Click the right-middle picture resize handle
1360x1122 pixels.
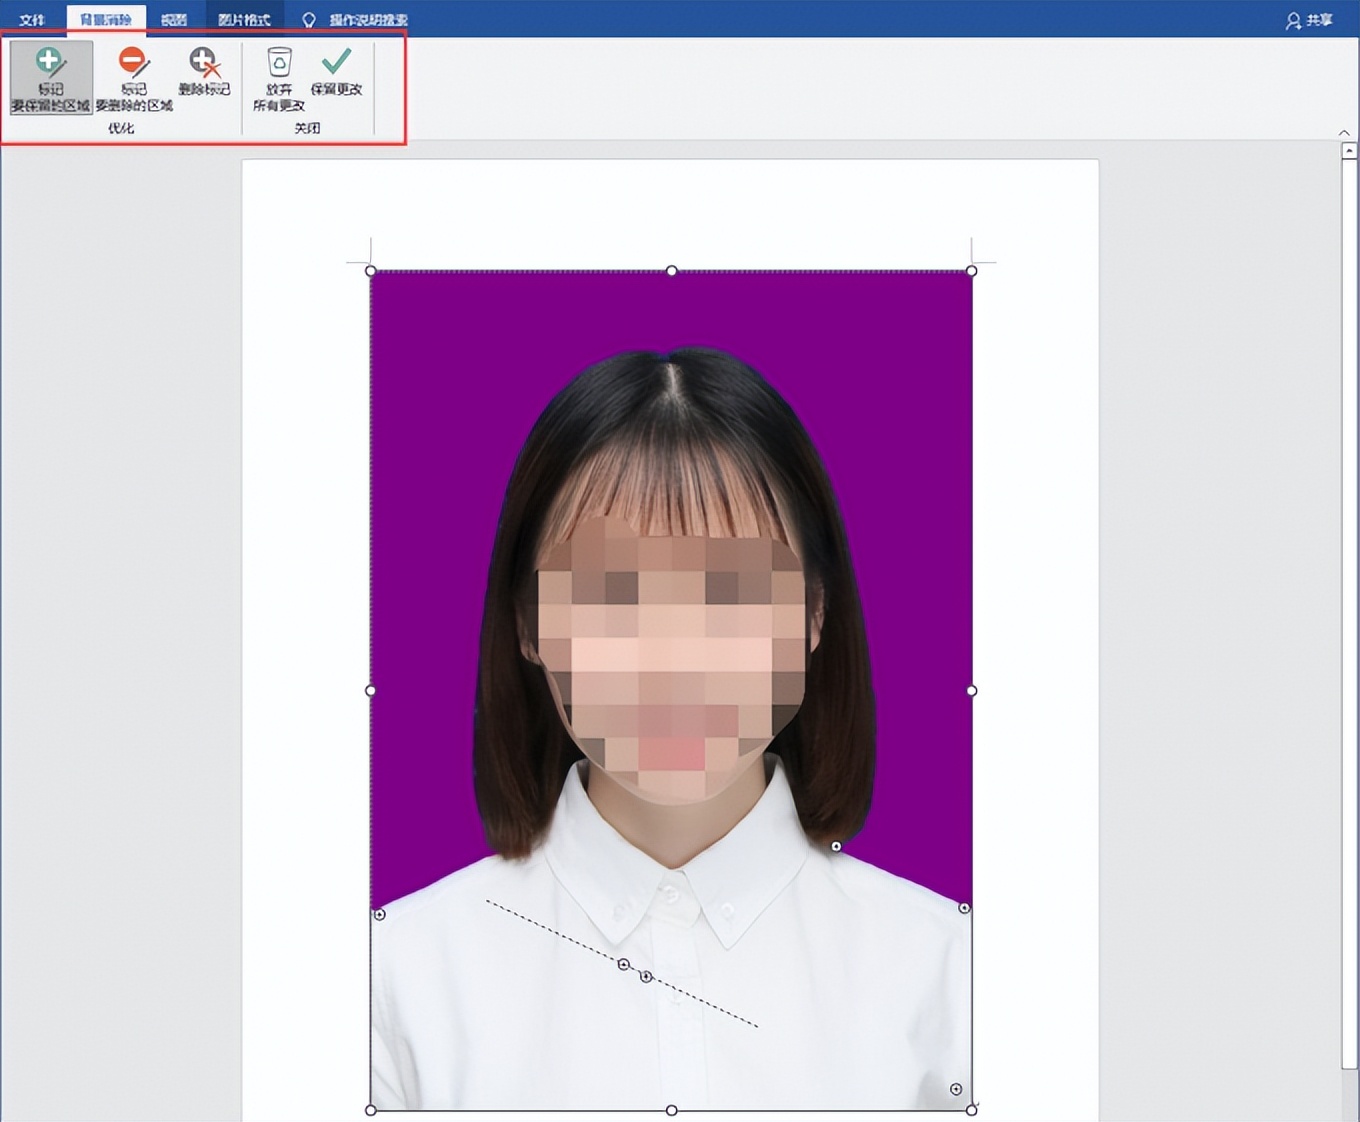972,691
